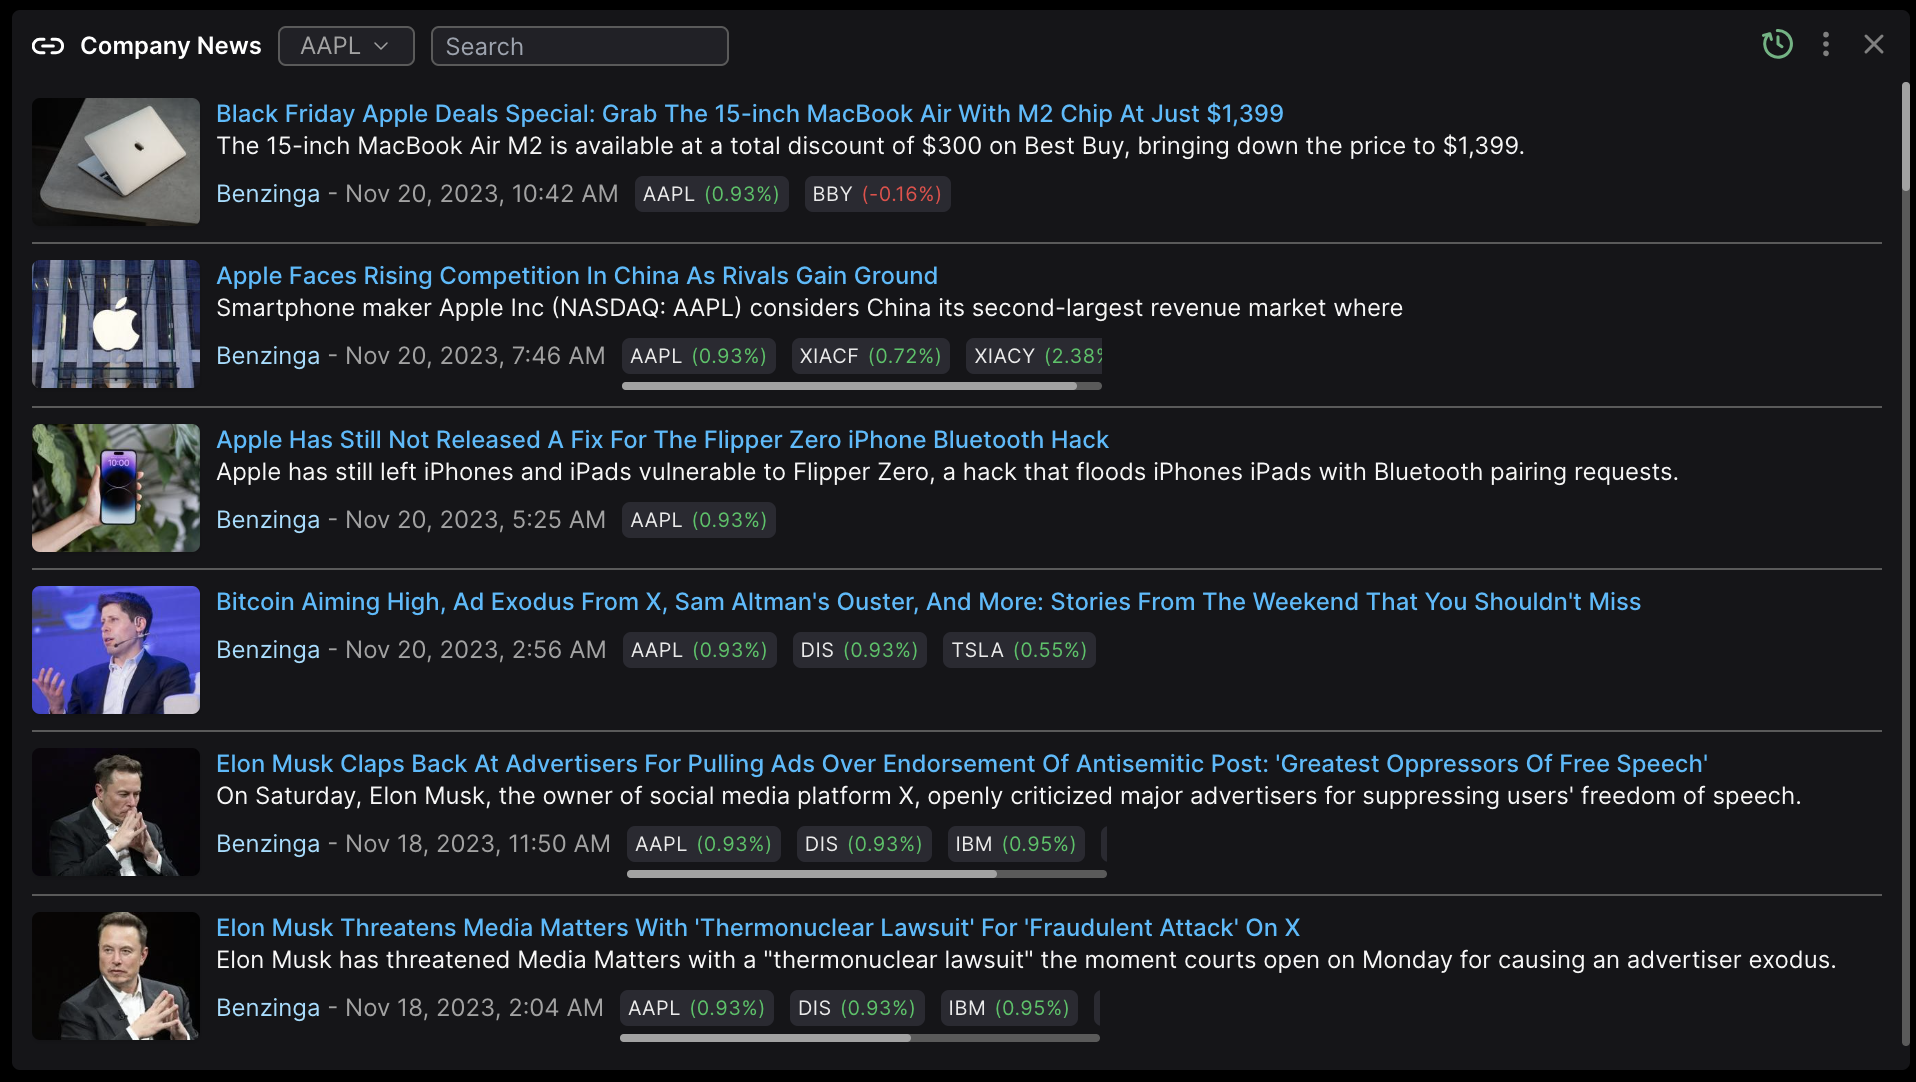Click DIS tag on Nov 18 11:50 AM article
The width and height of the screenshot is (1916, 1082).
864,844
